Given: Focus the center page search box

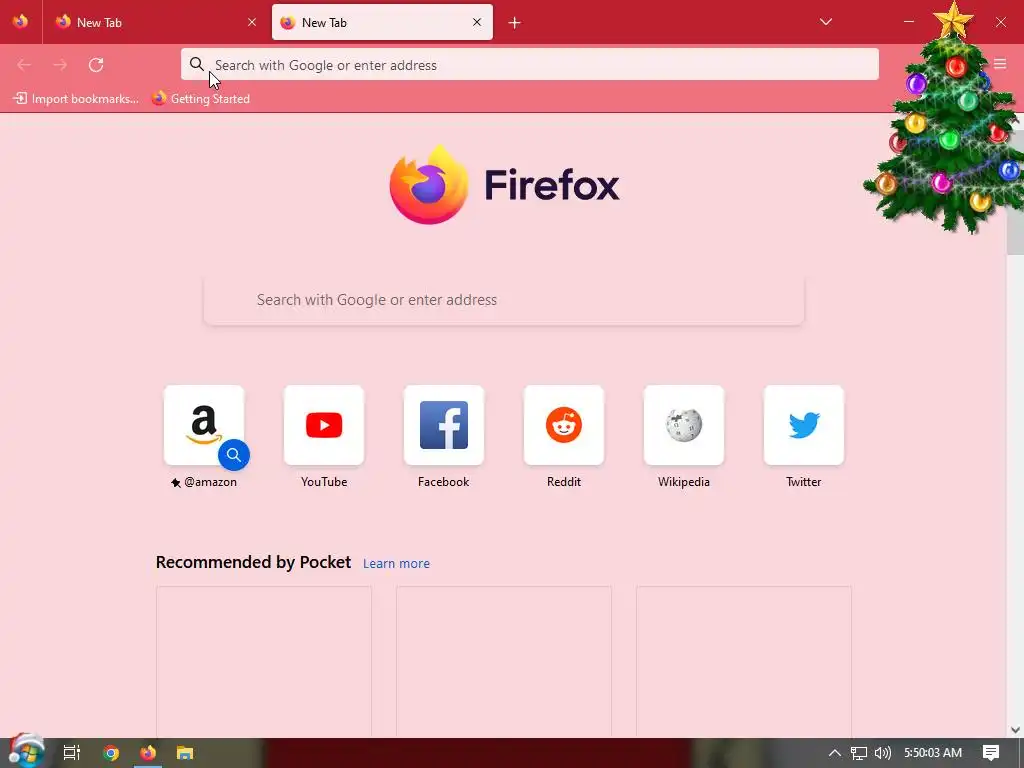Looking at the screenshot, I should tap(504, 300).
